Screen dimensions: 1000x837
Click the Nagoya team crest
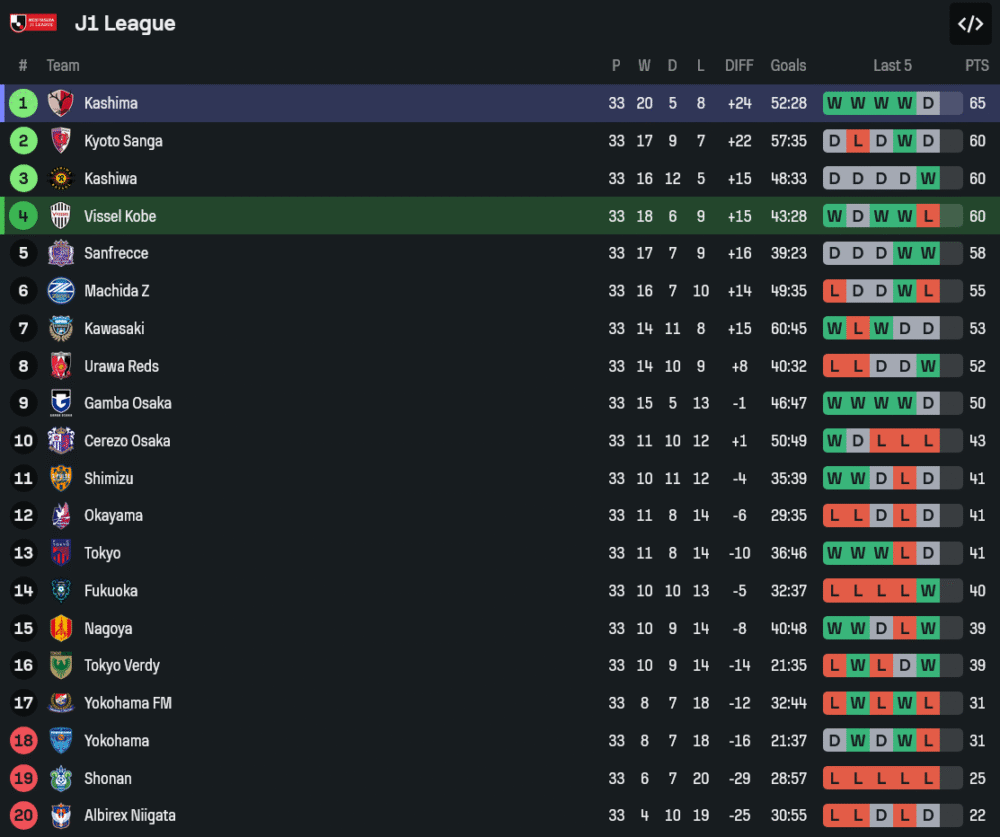point(61,628)
